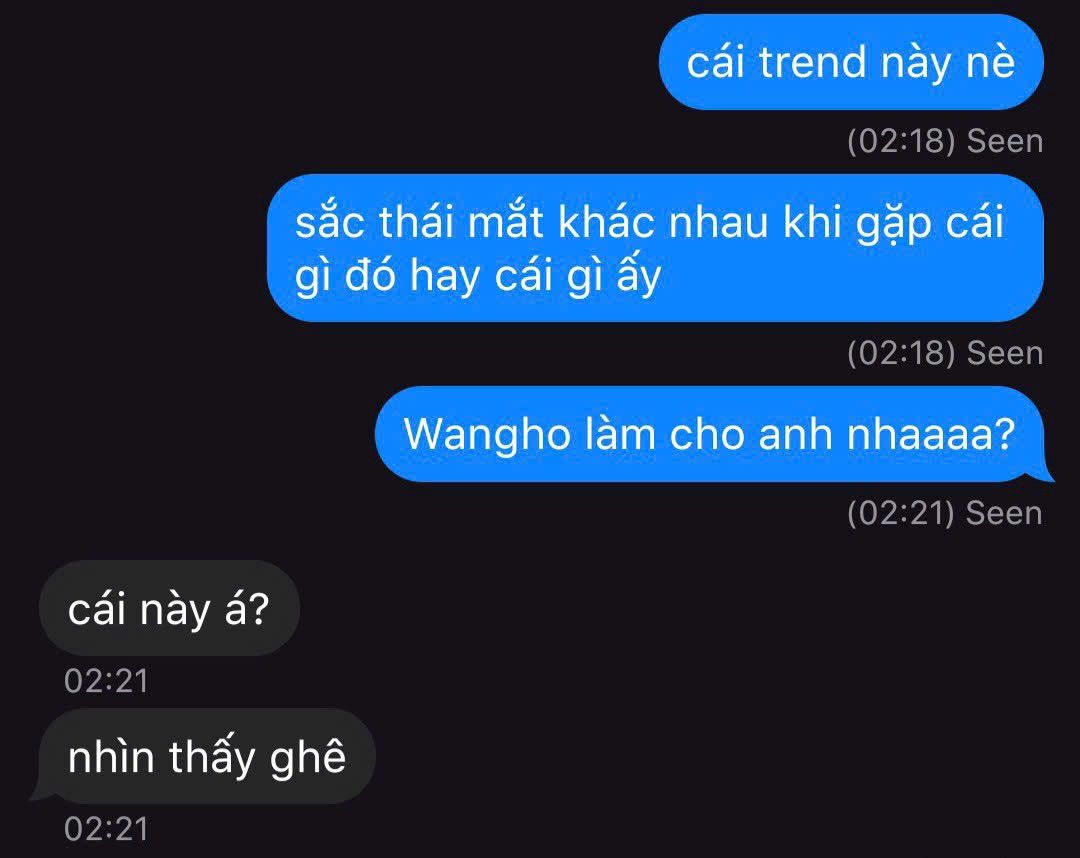This screenshot has width=1080, height=858.
Task: Click the tail of the "nhìn thấy ghê" bubble
Action: (43, 793)
